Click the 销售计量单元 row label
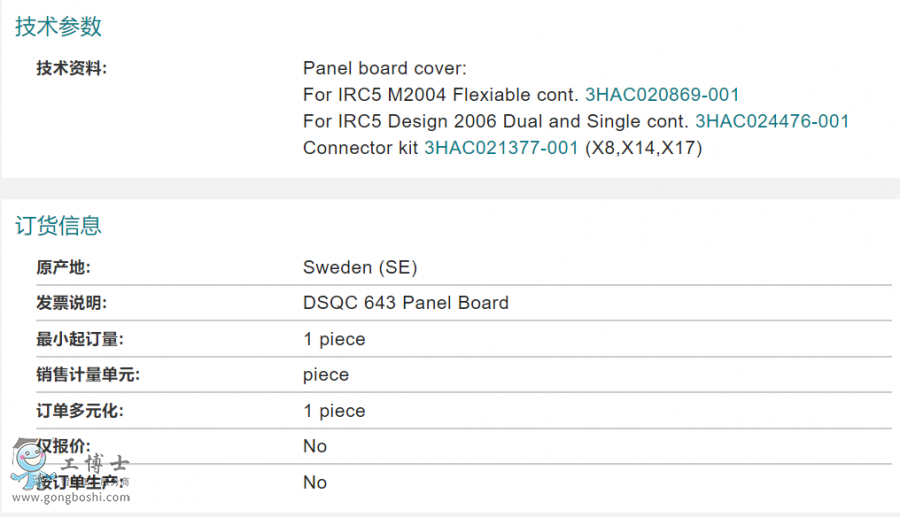The height and width of the screenshot is (517, 900). (88, 375)
